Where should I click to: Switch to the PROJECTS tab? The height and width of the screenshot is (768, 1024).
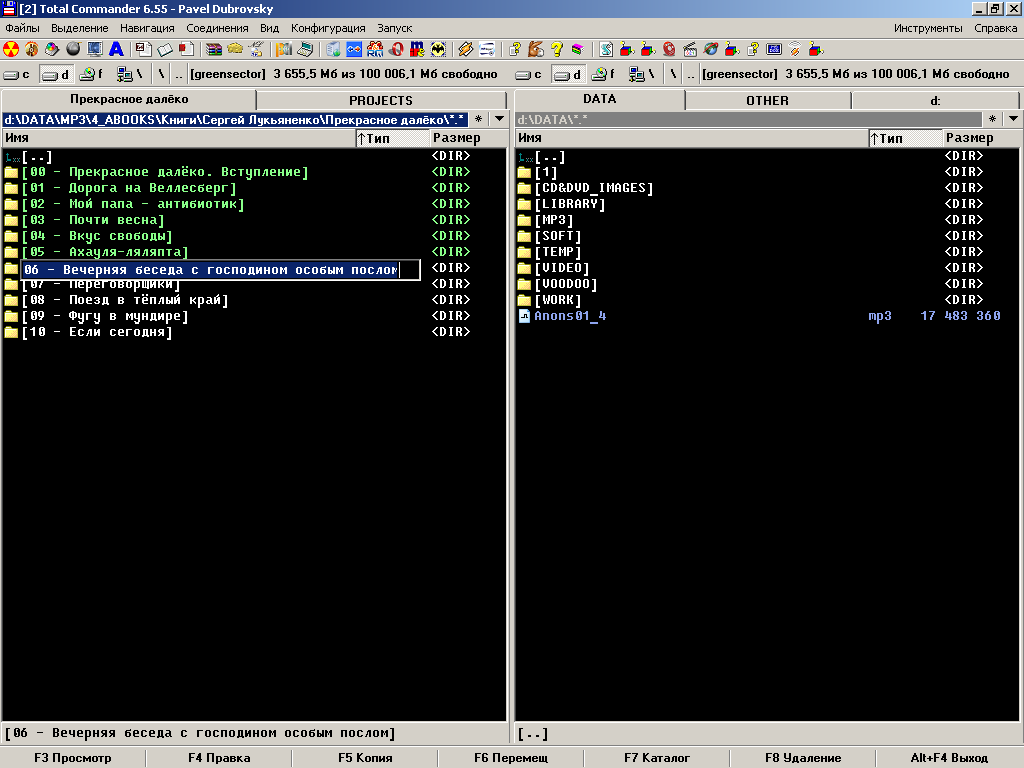pos(381,101)
